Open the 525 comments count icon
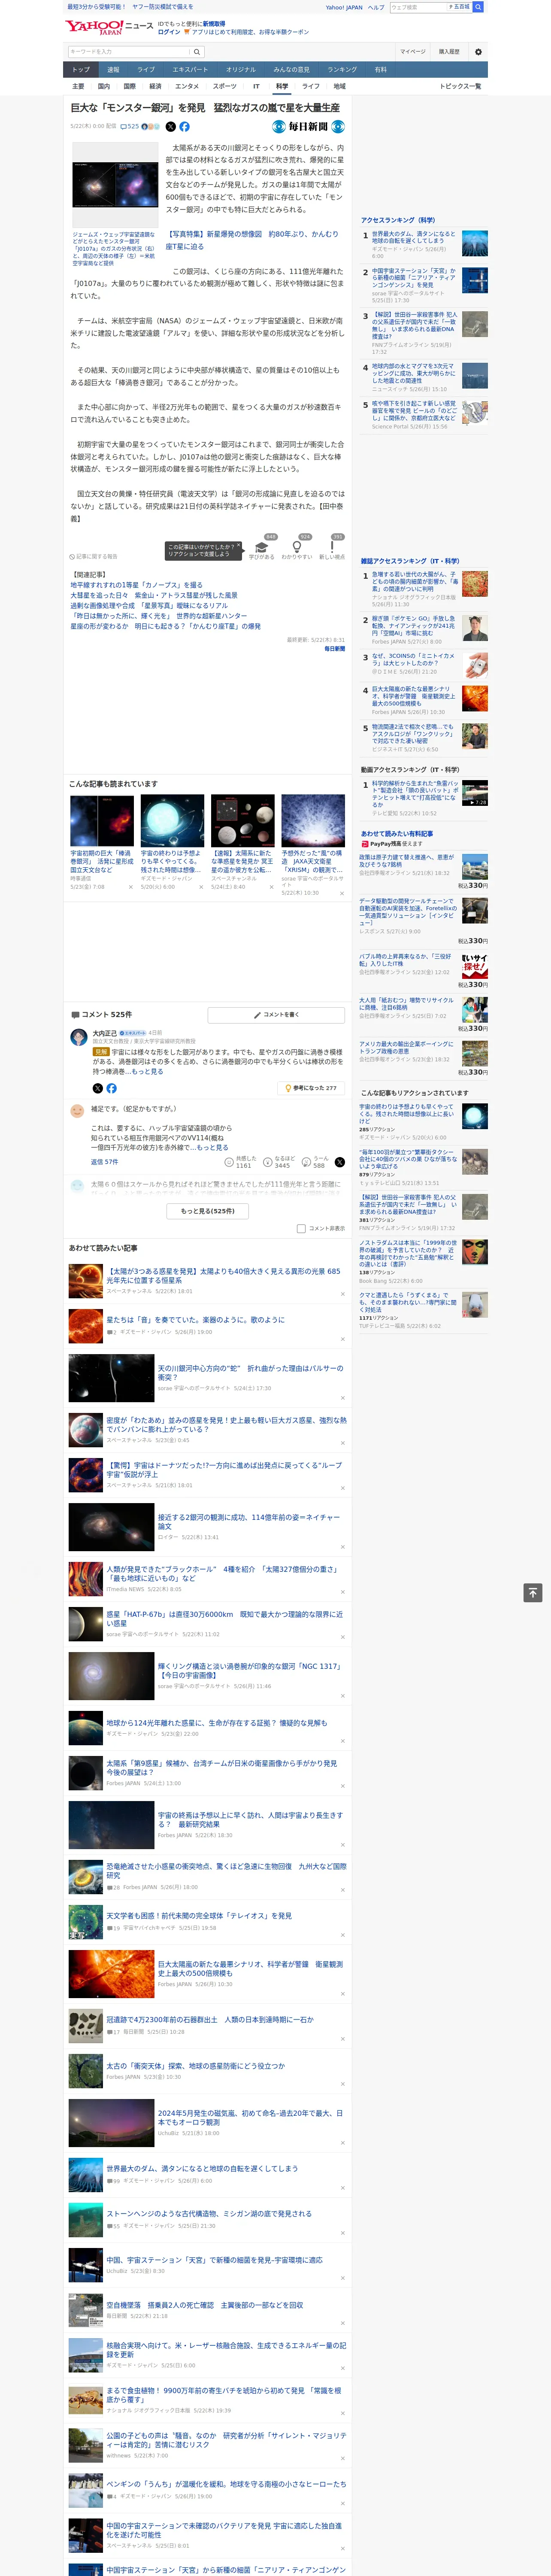Image resolution: width=551 pixels, height=2576 pixels. click(130, 127)
